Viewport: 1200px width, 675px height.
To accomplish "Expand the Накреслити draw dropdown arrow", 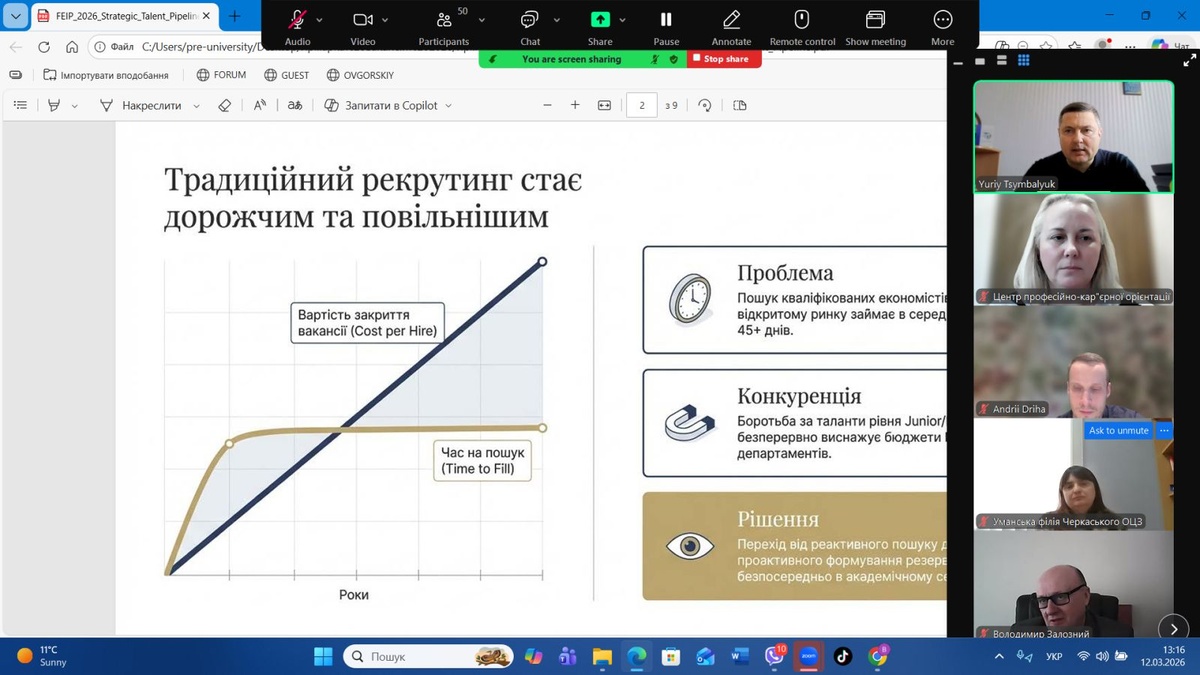I will 196,106.
